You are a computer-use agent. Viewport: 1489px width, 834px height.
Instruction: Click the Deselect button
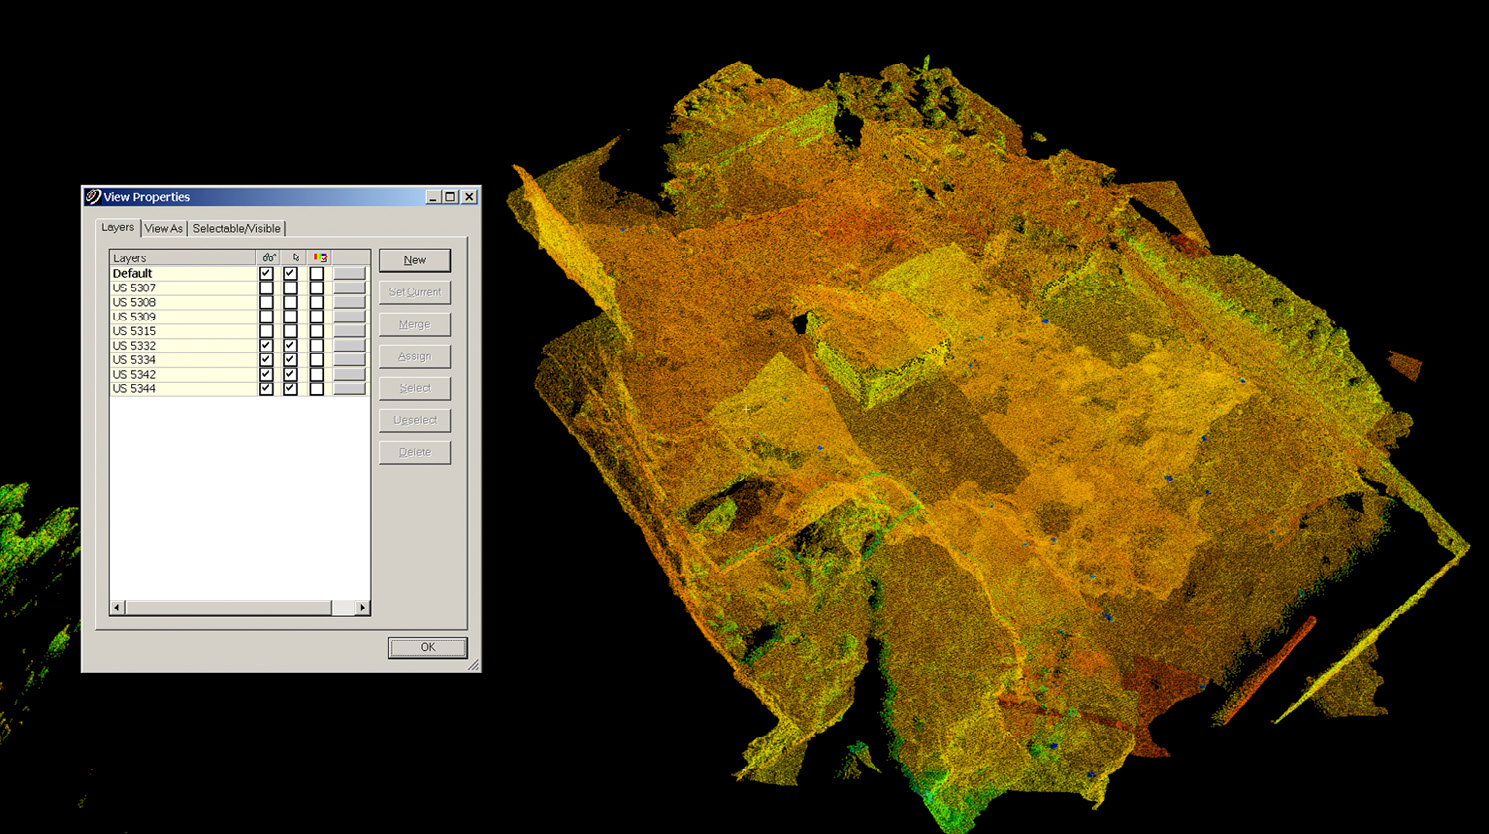pyautogui.click(x=415, y=420)
